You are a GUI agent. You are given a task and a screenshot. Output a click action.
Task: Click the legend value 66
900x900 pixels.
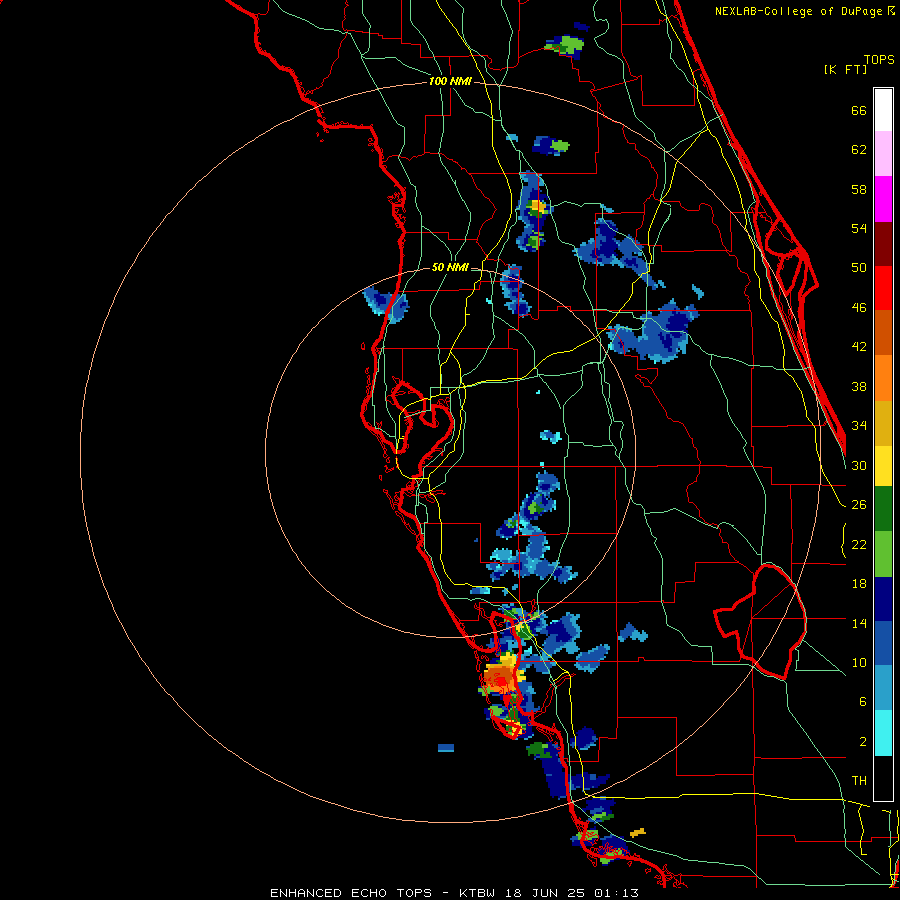point(859,110)
